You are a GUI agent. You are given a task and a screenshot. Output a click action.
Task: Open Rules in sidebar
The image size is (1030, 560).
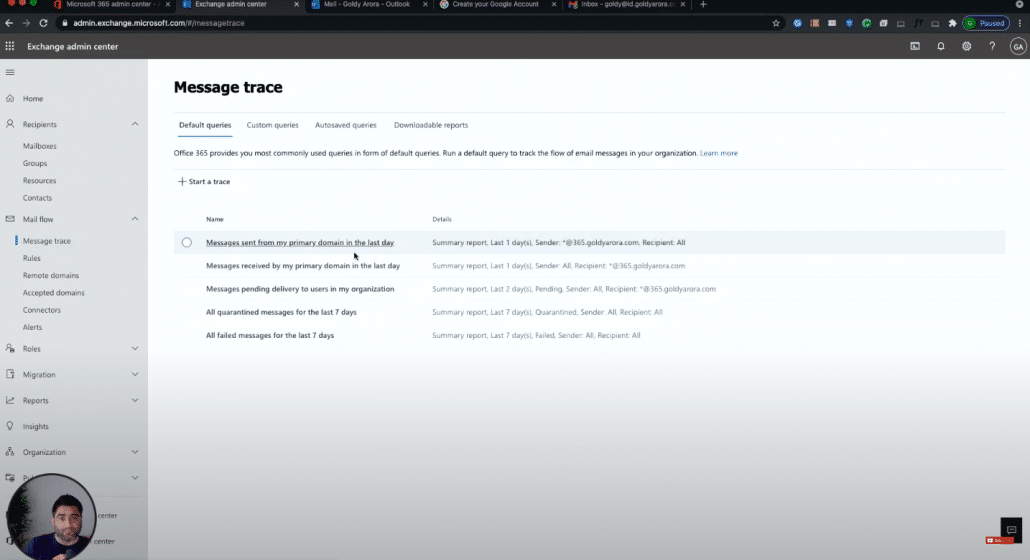(x=32, y=258)
